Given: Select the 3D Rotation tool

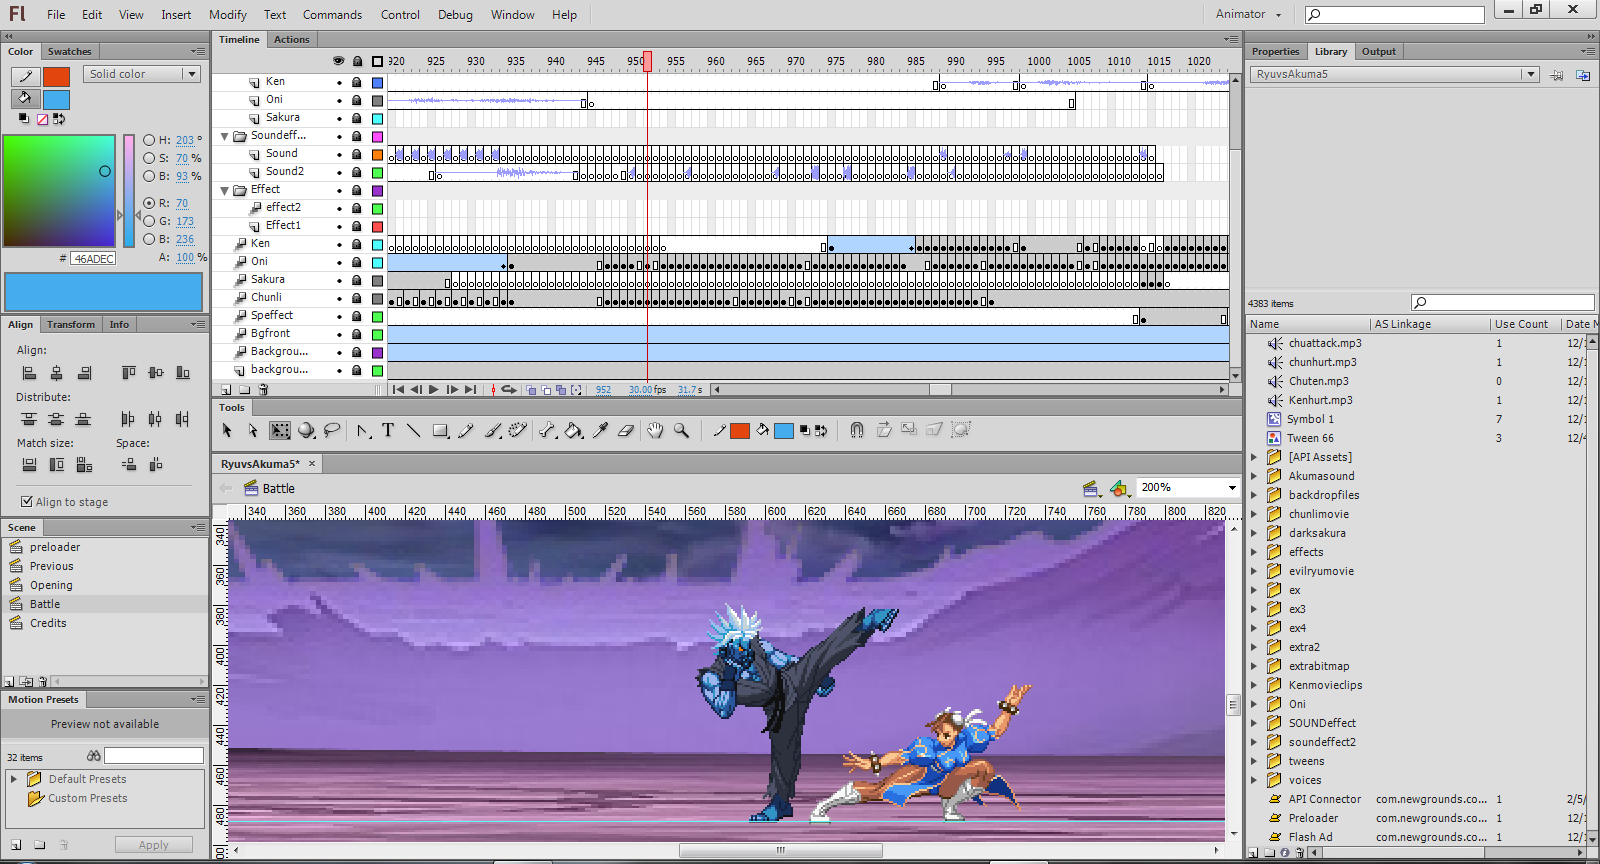Looking at the screenshot, I should click(x=306, y=430).
